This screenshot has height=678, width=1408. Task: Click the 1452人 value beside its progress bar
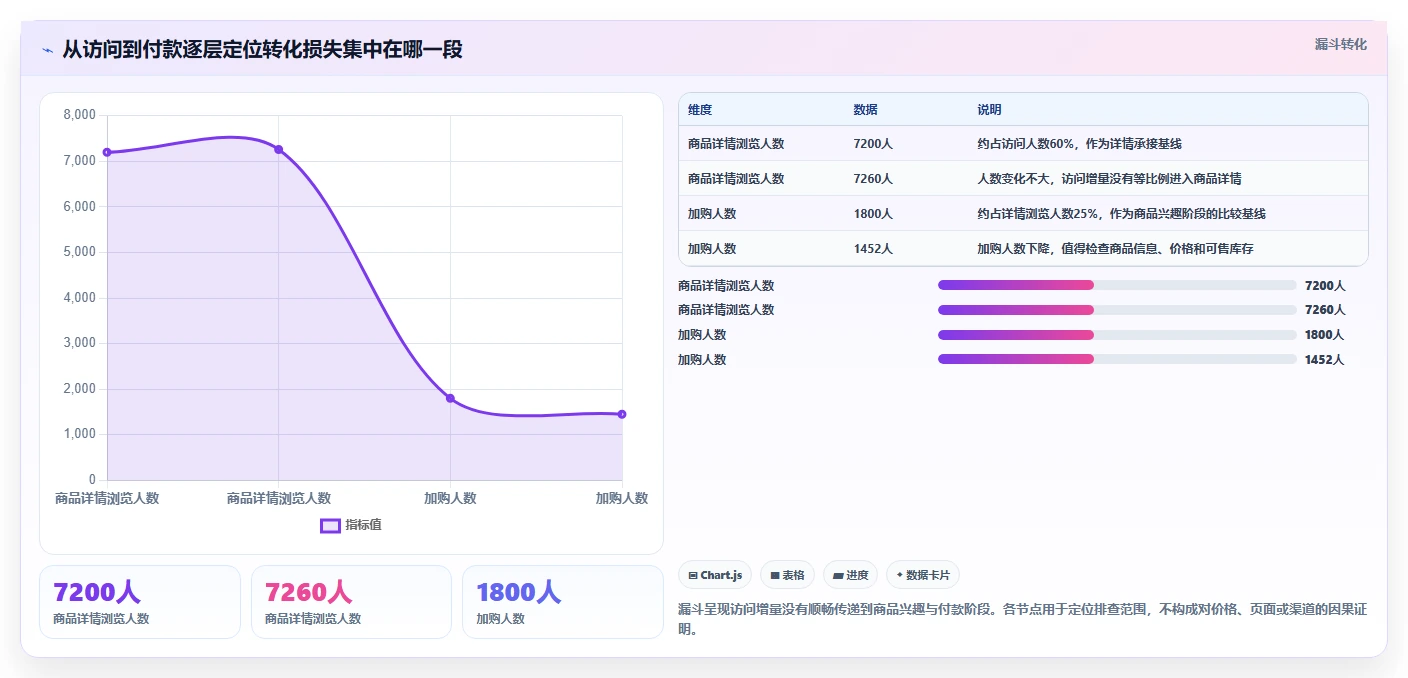[x=1325, y=360]
